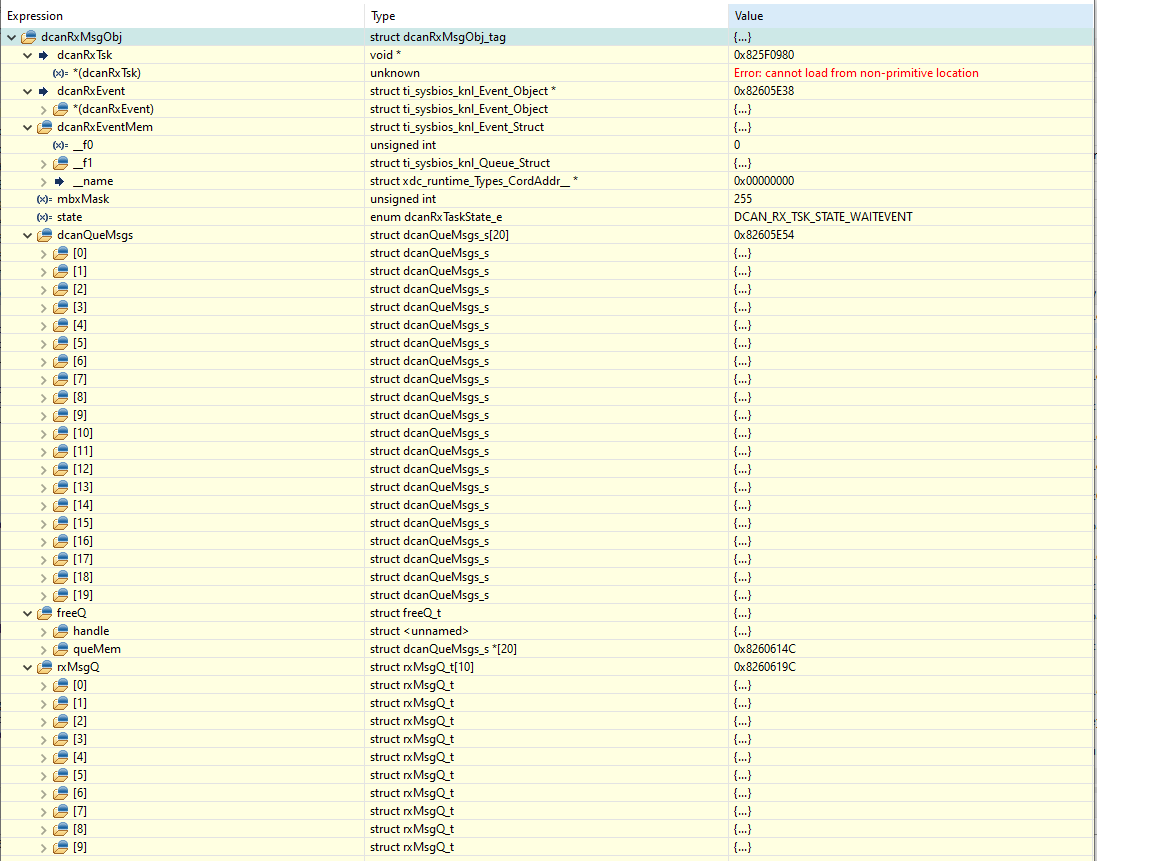Click icon of dcanQueMsgs element [19]
Viewport: 1152px width, 861px height.
point(60,595)
